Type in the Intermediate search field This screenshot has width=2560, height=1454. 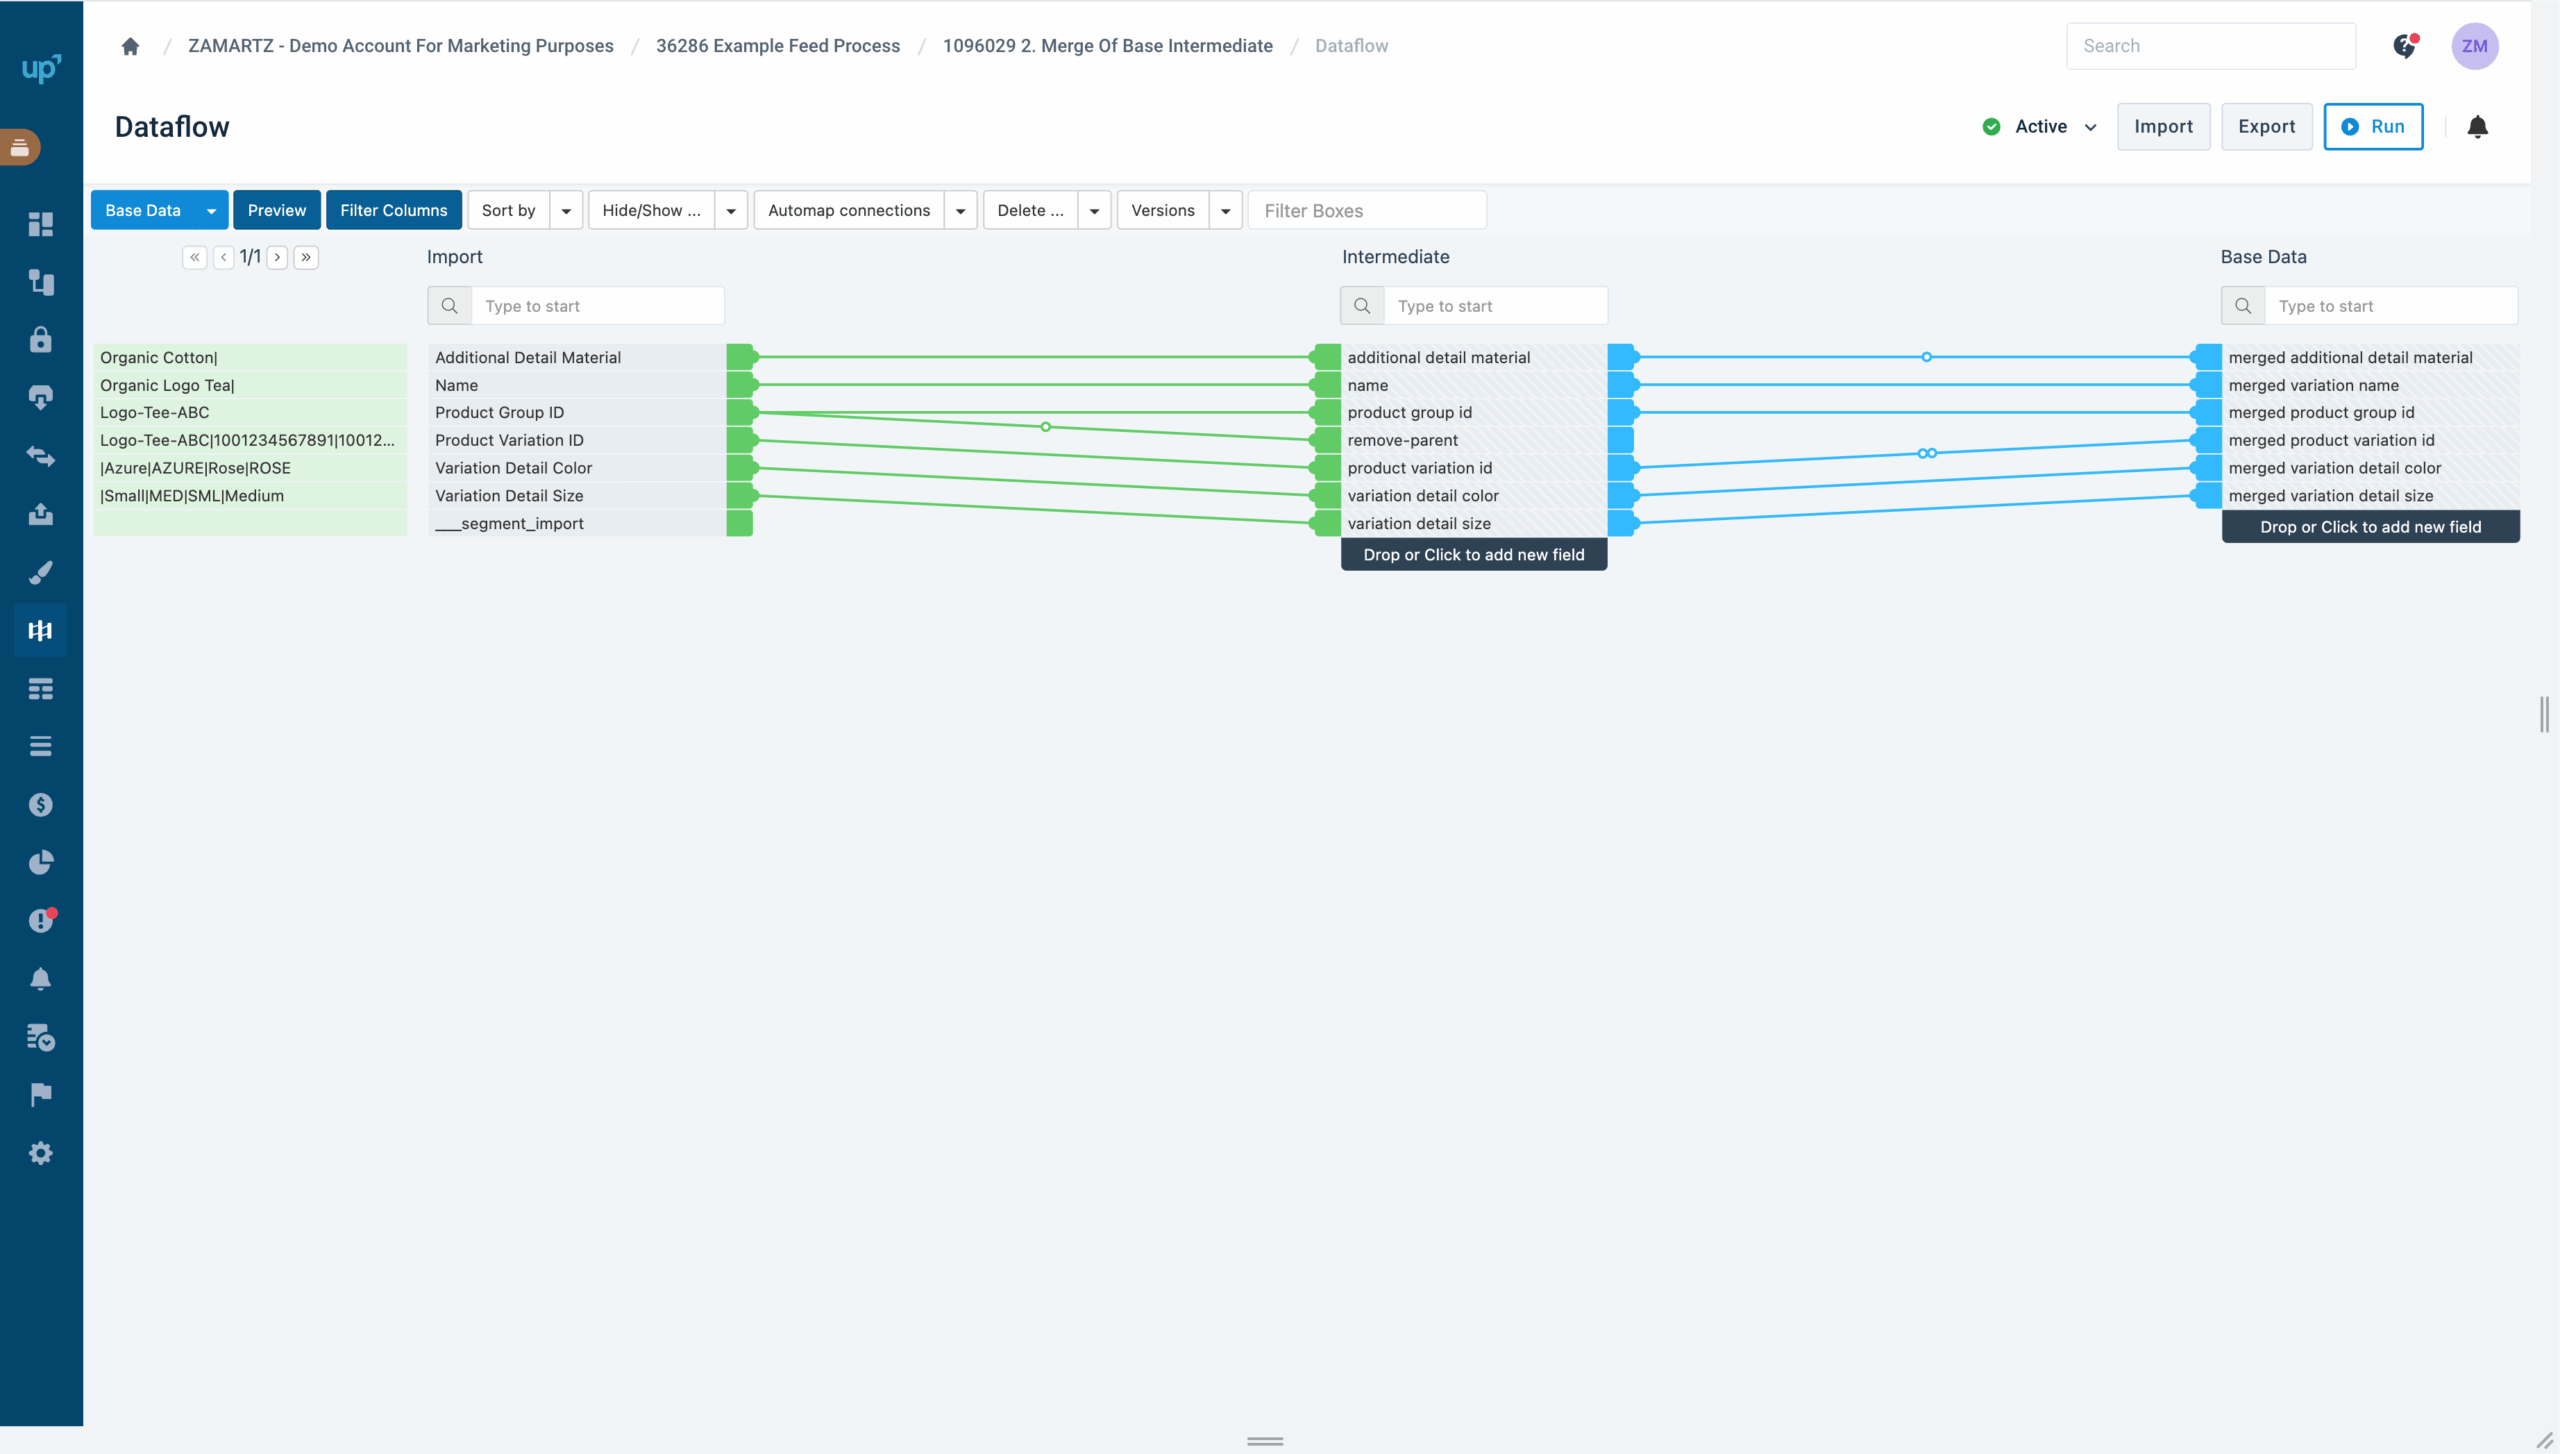click(1496, 305)
